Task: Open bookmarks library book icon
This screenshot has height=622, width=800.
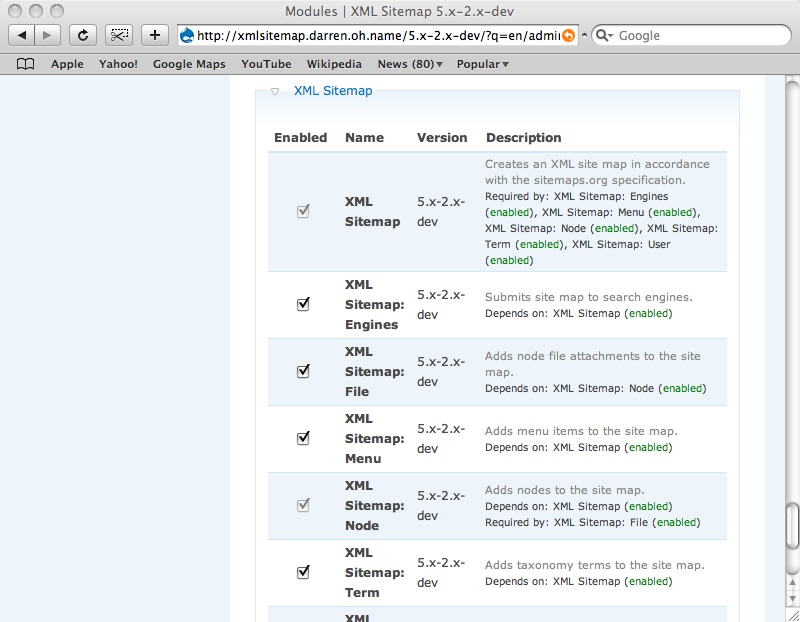Action: [26, 64]
